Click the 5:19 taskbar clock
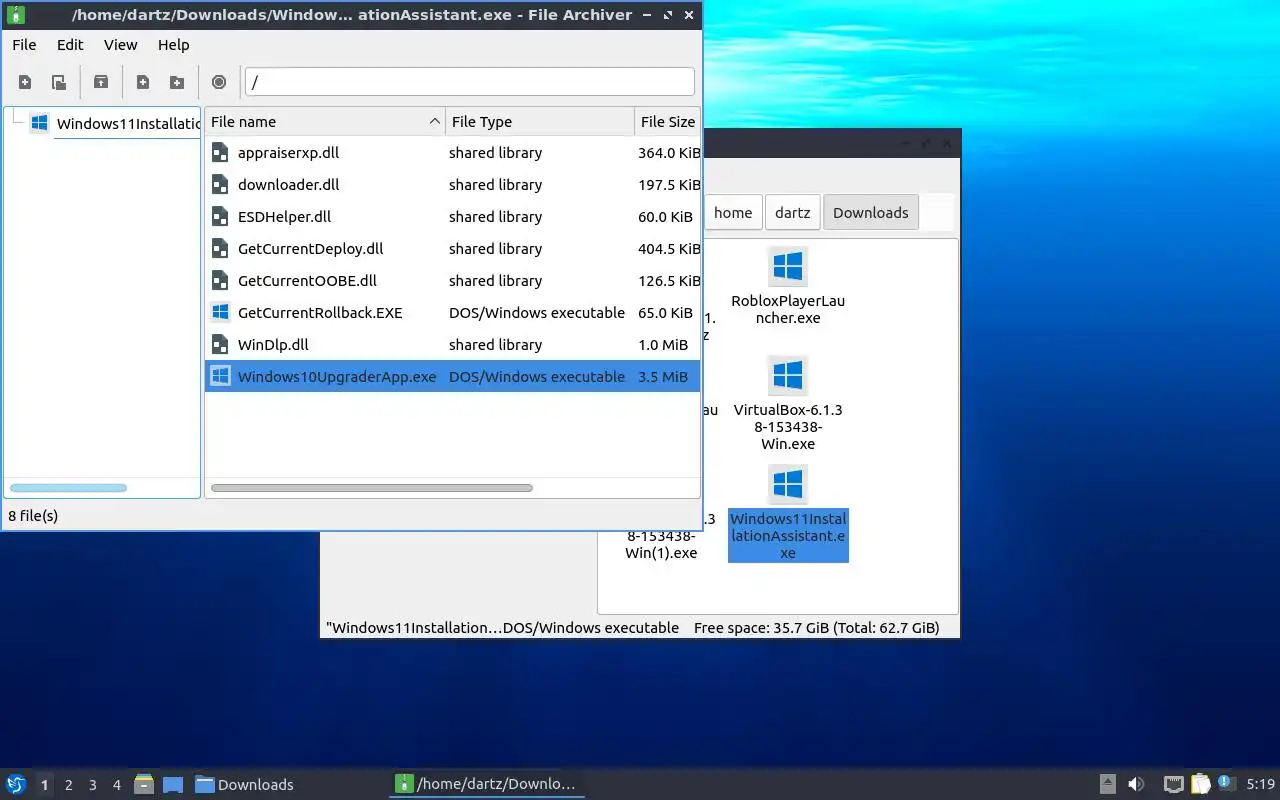Viewport: 1280px width, 800px height. [x=1260, y=784]
